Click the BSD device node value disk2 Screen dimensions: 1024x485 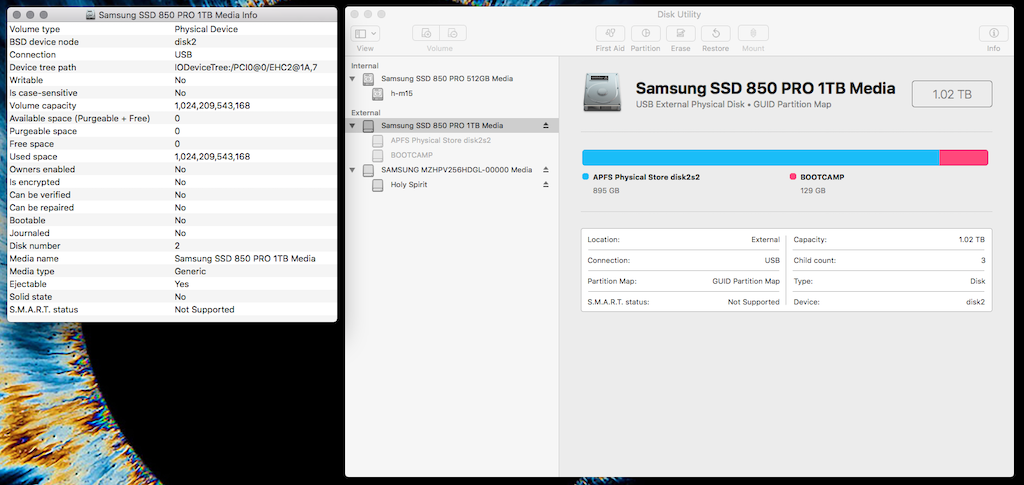click(x=185, y=42)
